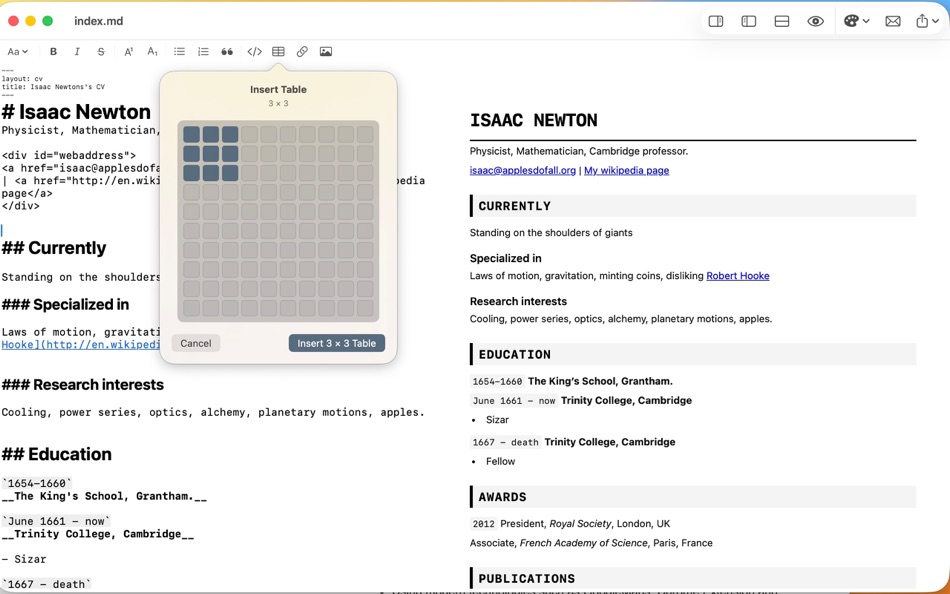Click the '<div id="webaddress">' editor line
This screenshot has height=594, width=950.
coord(68,155)
